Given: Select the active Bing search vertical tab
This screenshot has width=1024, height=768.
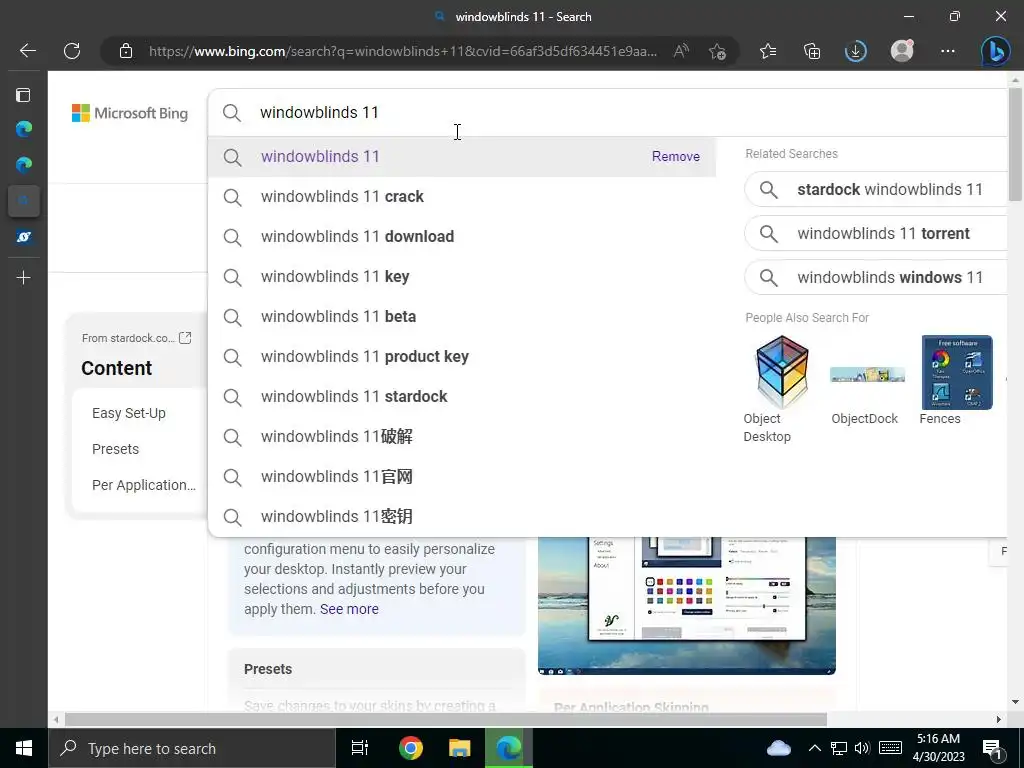Looking at the screenshot, I should (24, 201).
